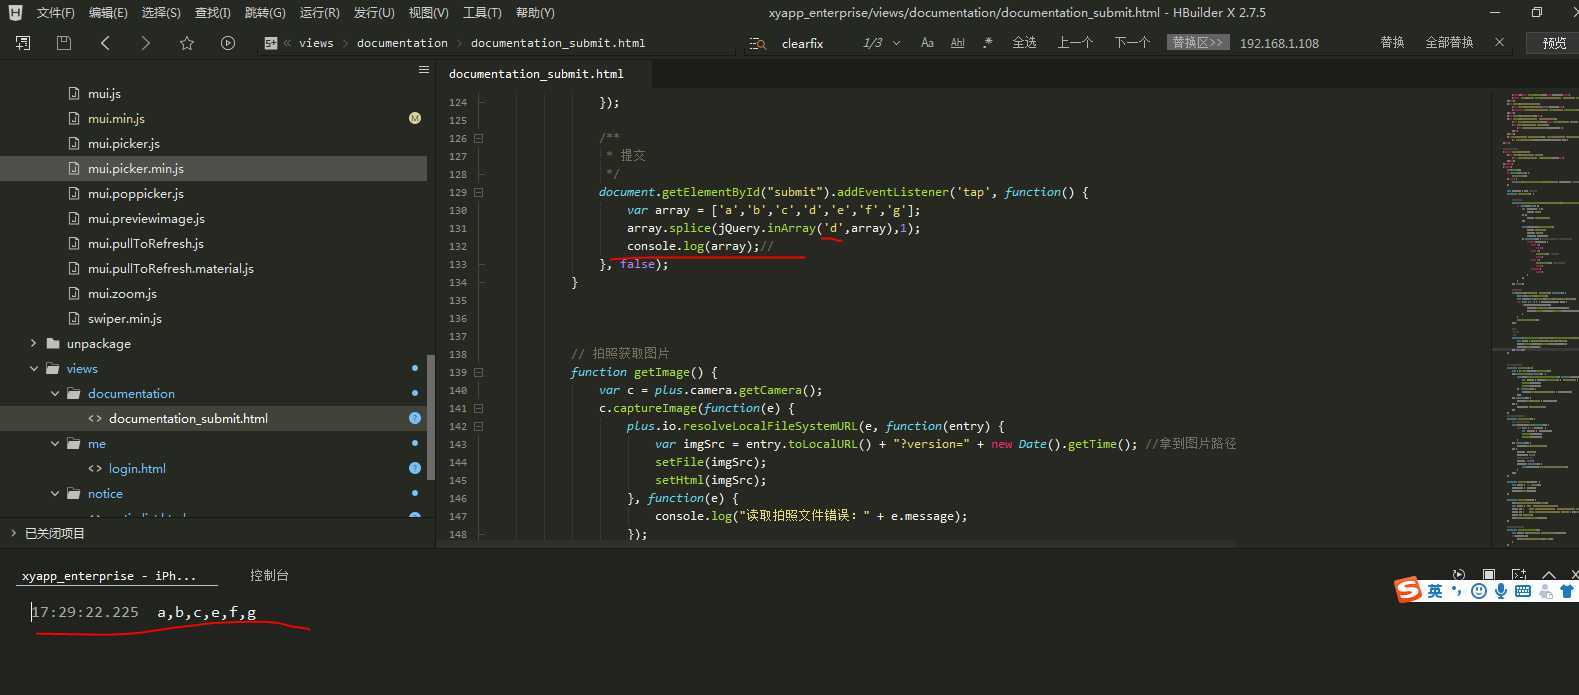The image size is (1579, 695).
Task: Open the 运行(R) menu
Action: click(320, 13)
